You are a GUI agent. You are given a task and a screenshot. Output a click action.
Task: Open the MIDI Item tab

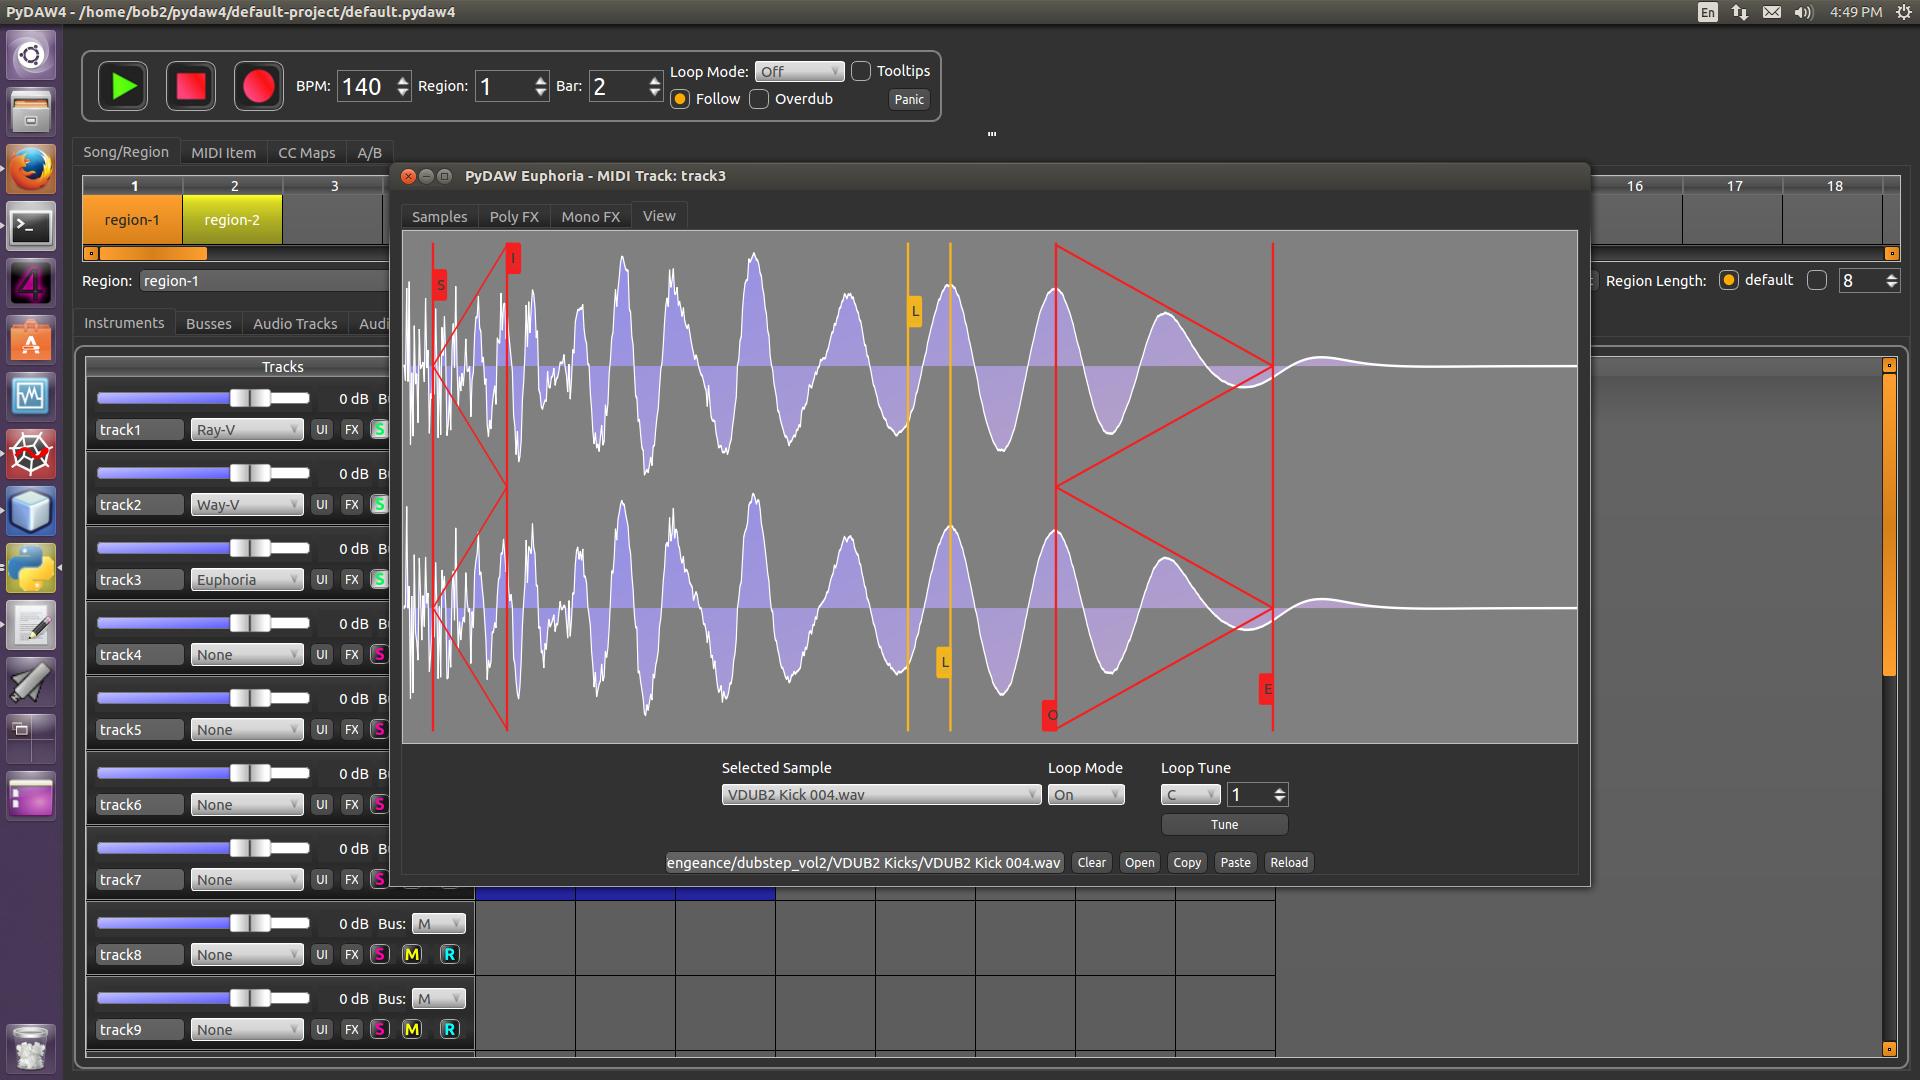click(223, 153)
